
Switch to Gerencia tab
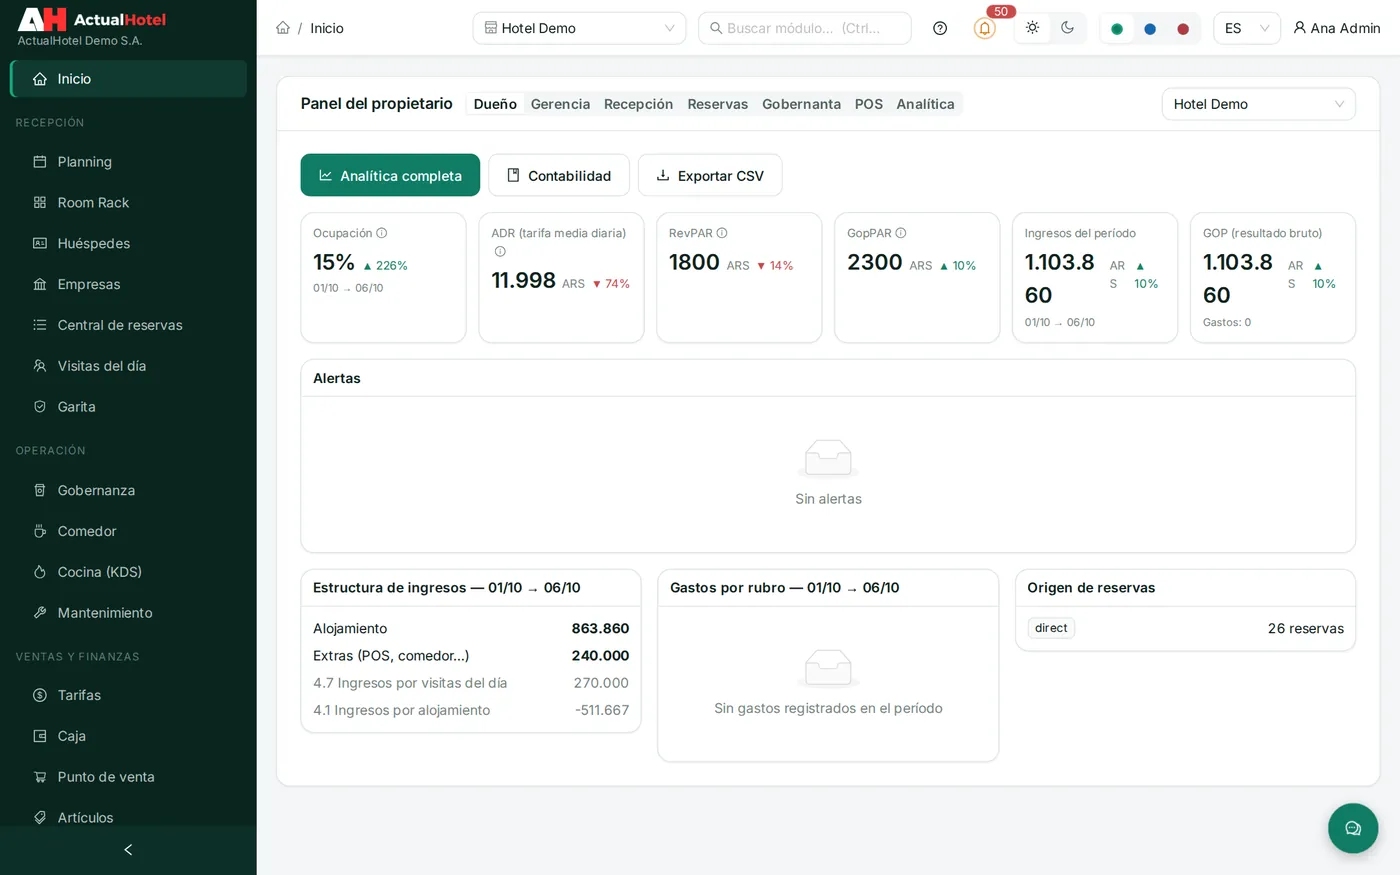[x=560, y=104]
